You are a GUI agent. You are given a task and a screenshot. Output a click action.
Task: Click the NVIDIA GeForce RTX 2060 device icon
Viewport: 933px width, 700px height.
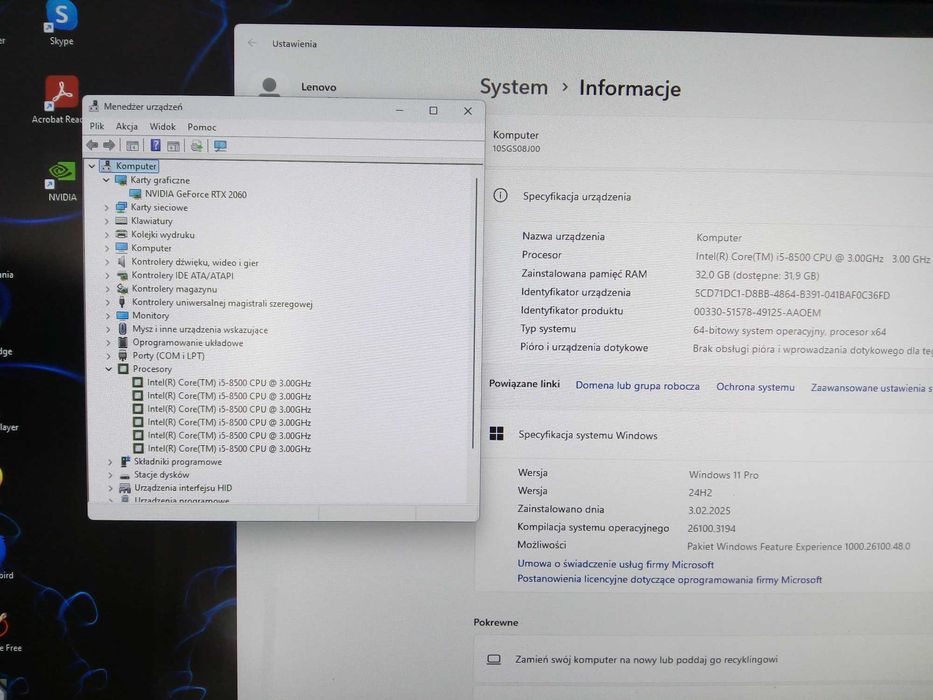point(135,193)
